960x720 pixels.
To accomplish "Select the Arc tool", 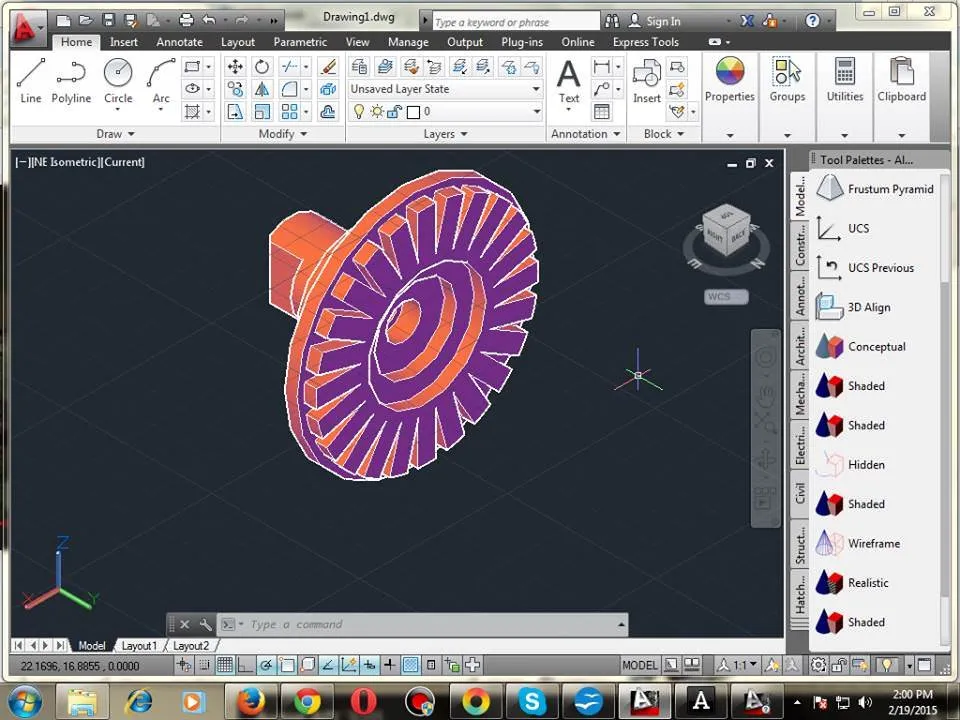I will pos(161,80).
